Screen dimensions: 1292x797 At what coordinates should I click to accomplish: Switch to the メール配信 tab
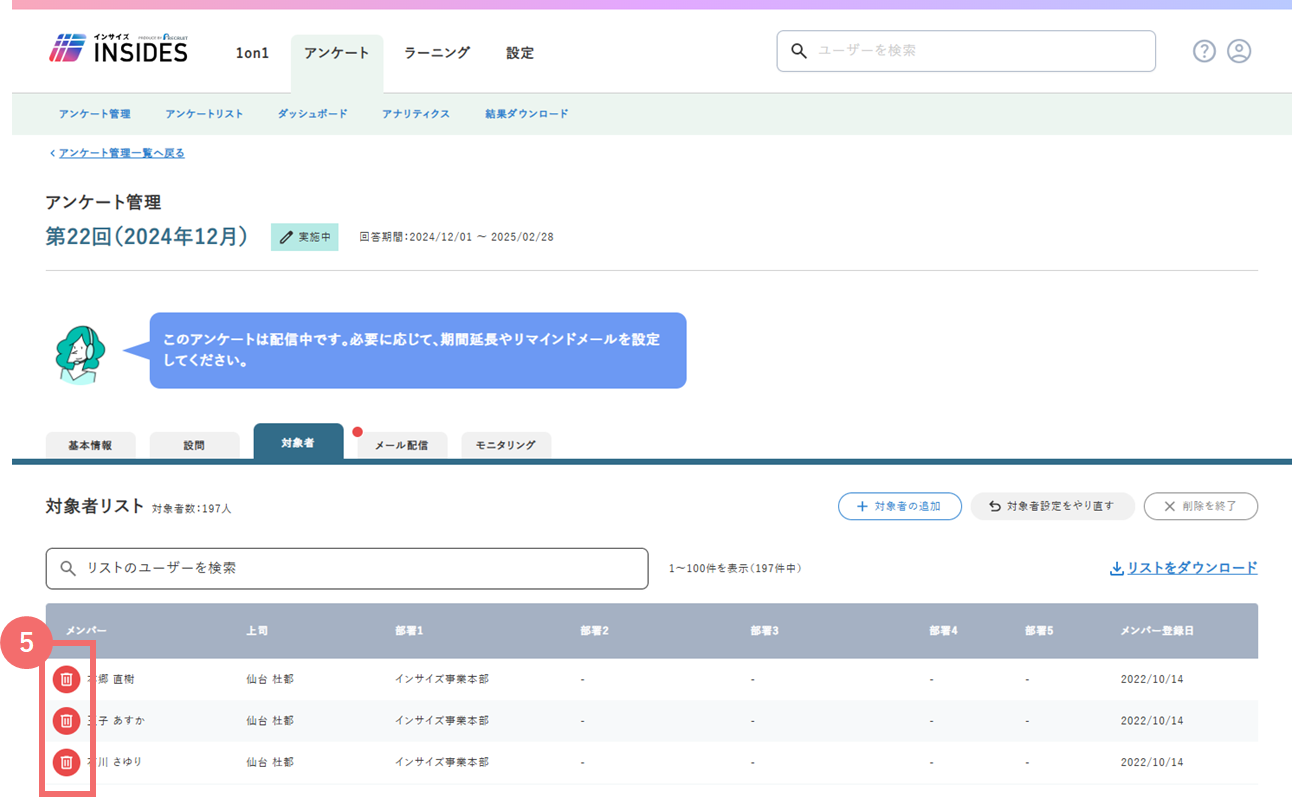click(402, 445)
